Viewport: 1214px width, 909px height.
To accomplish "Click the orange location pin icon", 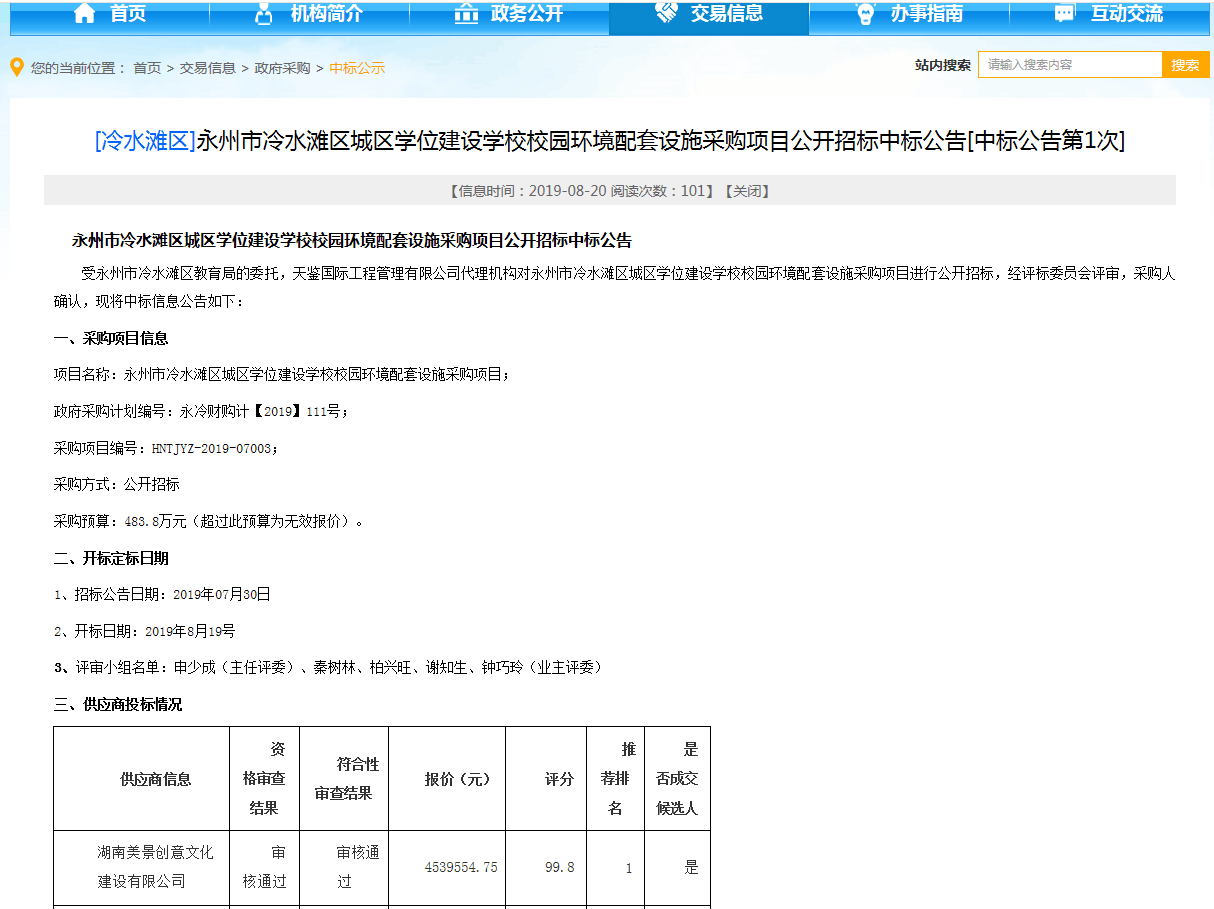I will (16, 67).
